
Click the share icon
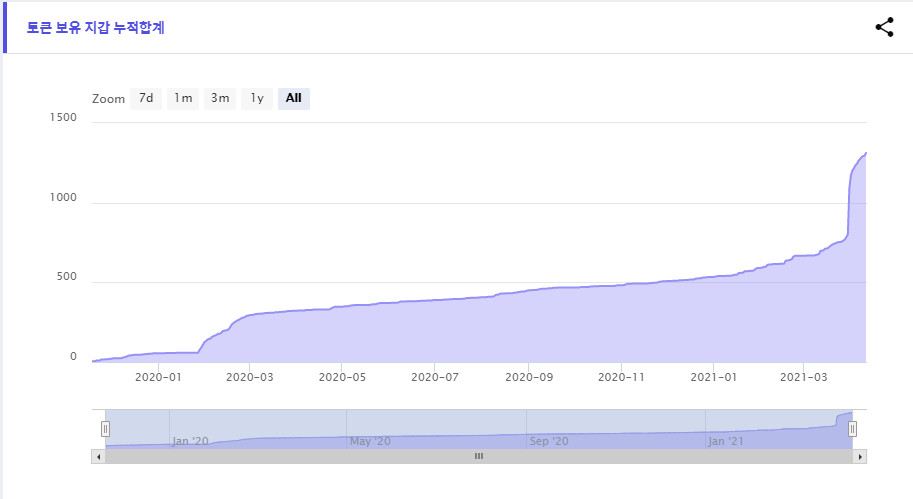click(x=884, y=27)
